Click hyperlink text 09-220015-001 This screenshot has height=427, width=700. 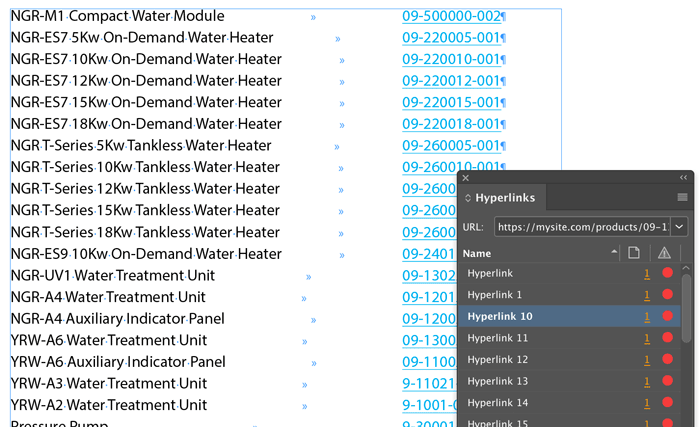pos(451,102)
